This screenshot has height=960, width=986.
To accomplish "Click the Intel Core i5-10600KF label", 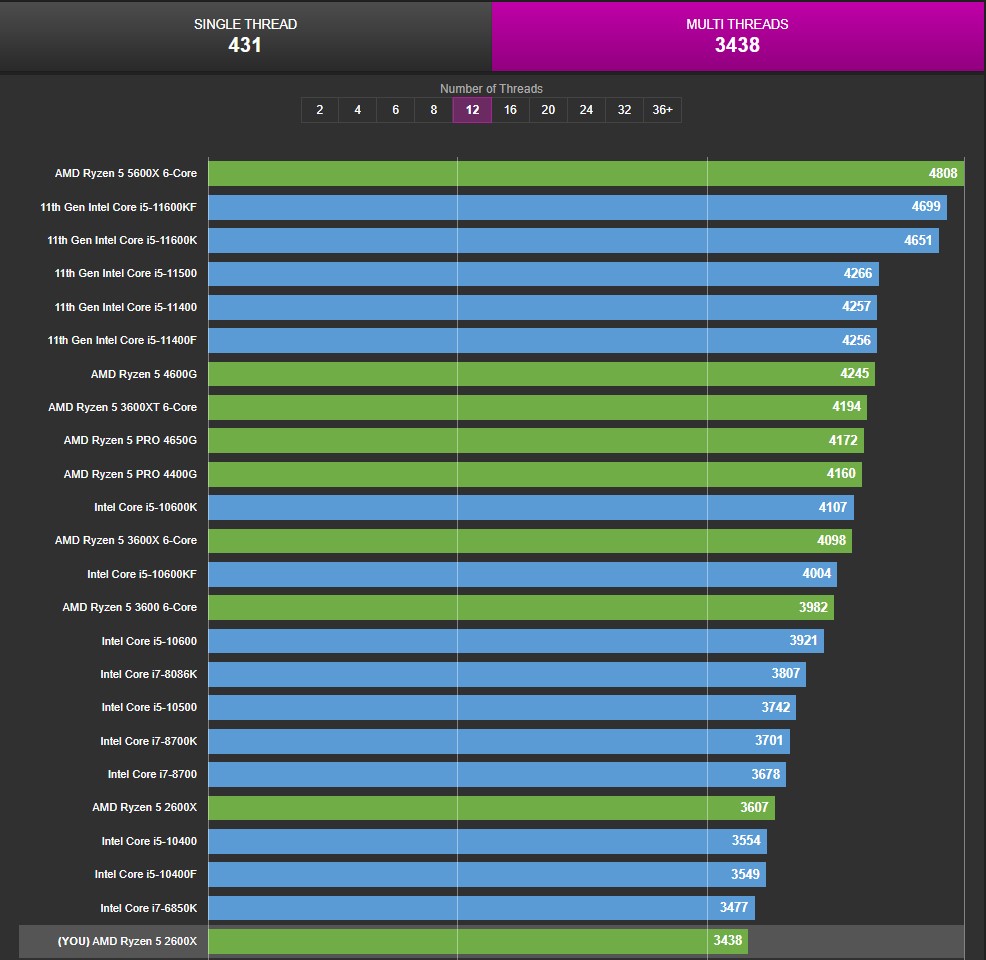I will [142, 574].
